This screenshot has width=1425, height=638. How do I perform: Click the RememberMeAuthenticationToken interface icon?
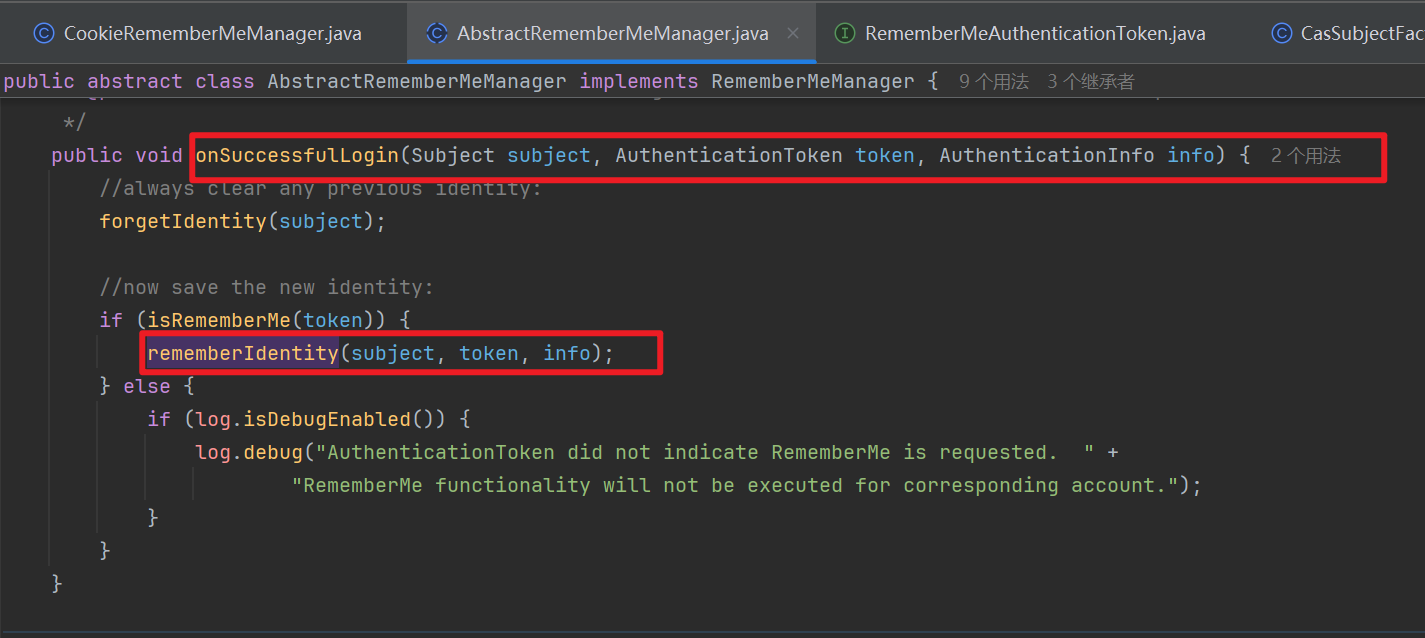coord(844,34)
